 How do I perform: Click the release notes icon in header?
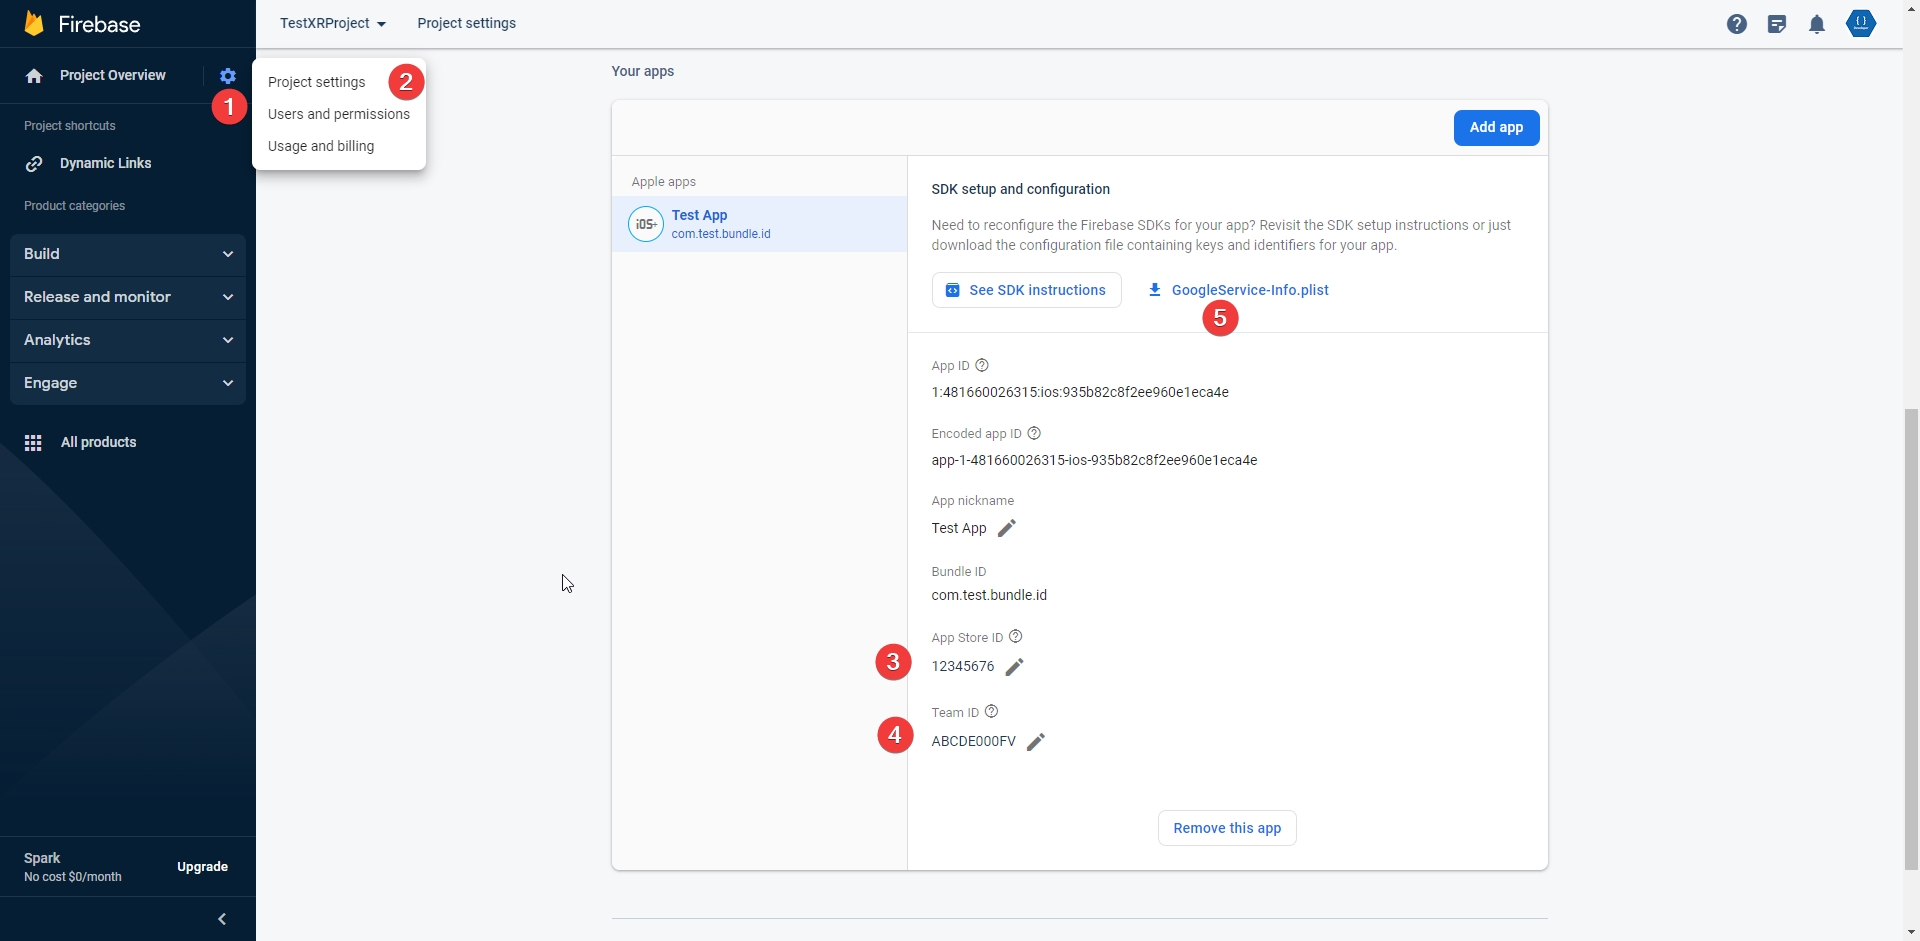pos(1776,24)
